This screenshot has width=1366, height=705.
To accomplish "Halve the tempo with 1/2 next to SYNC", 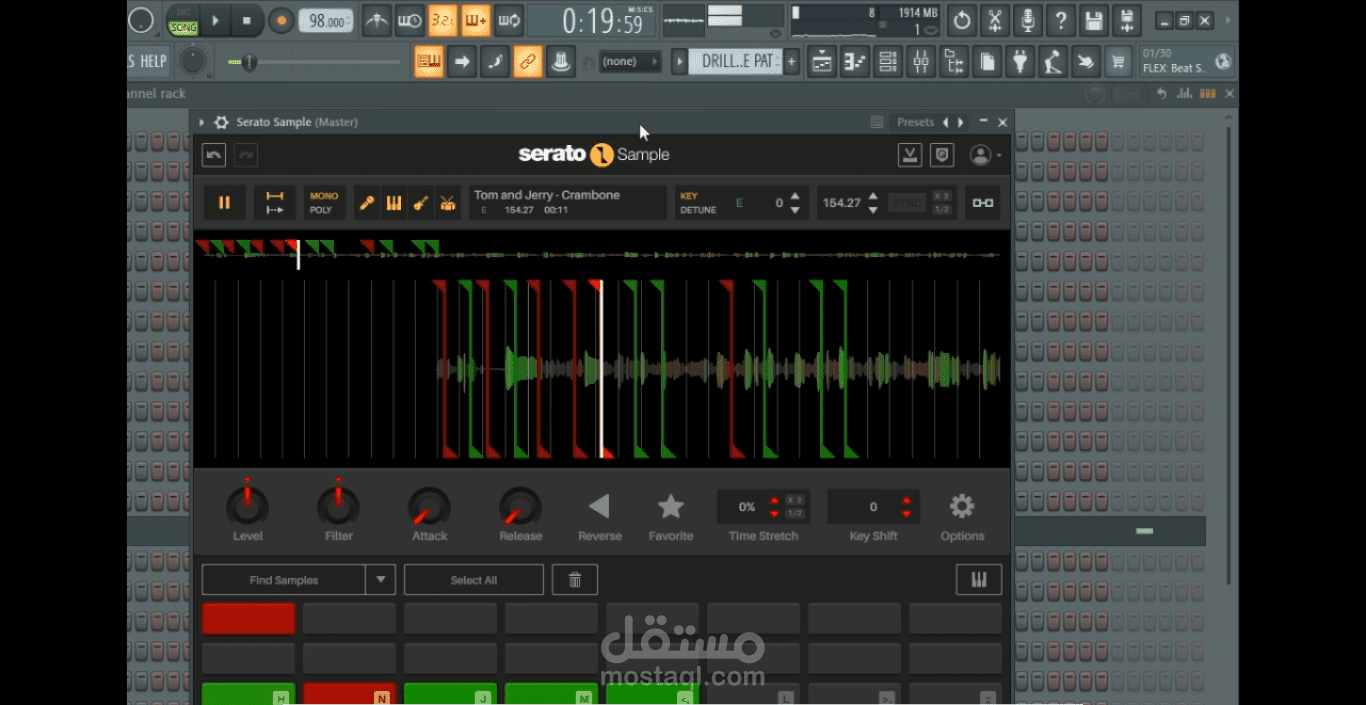I will 942,210.
